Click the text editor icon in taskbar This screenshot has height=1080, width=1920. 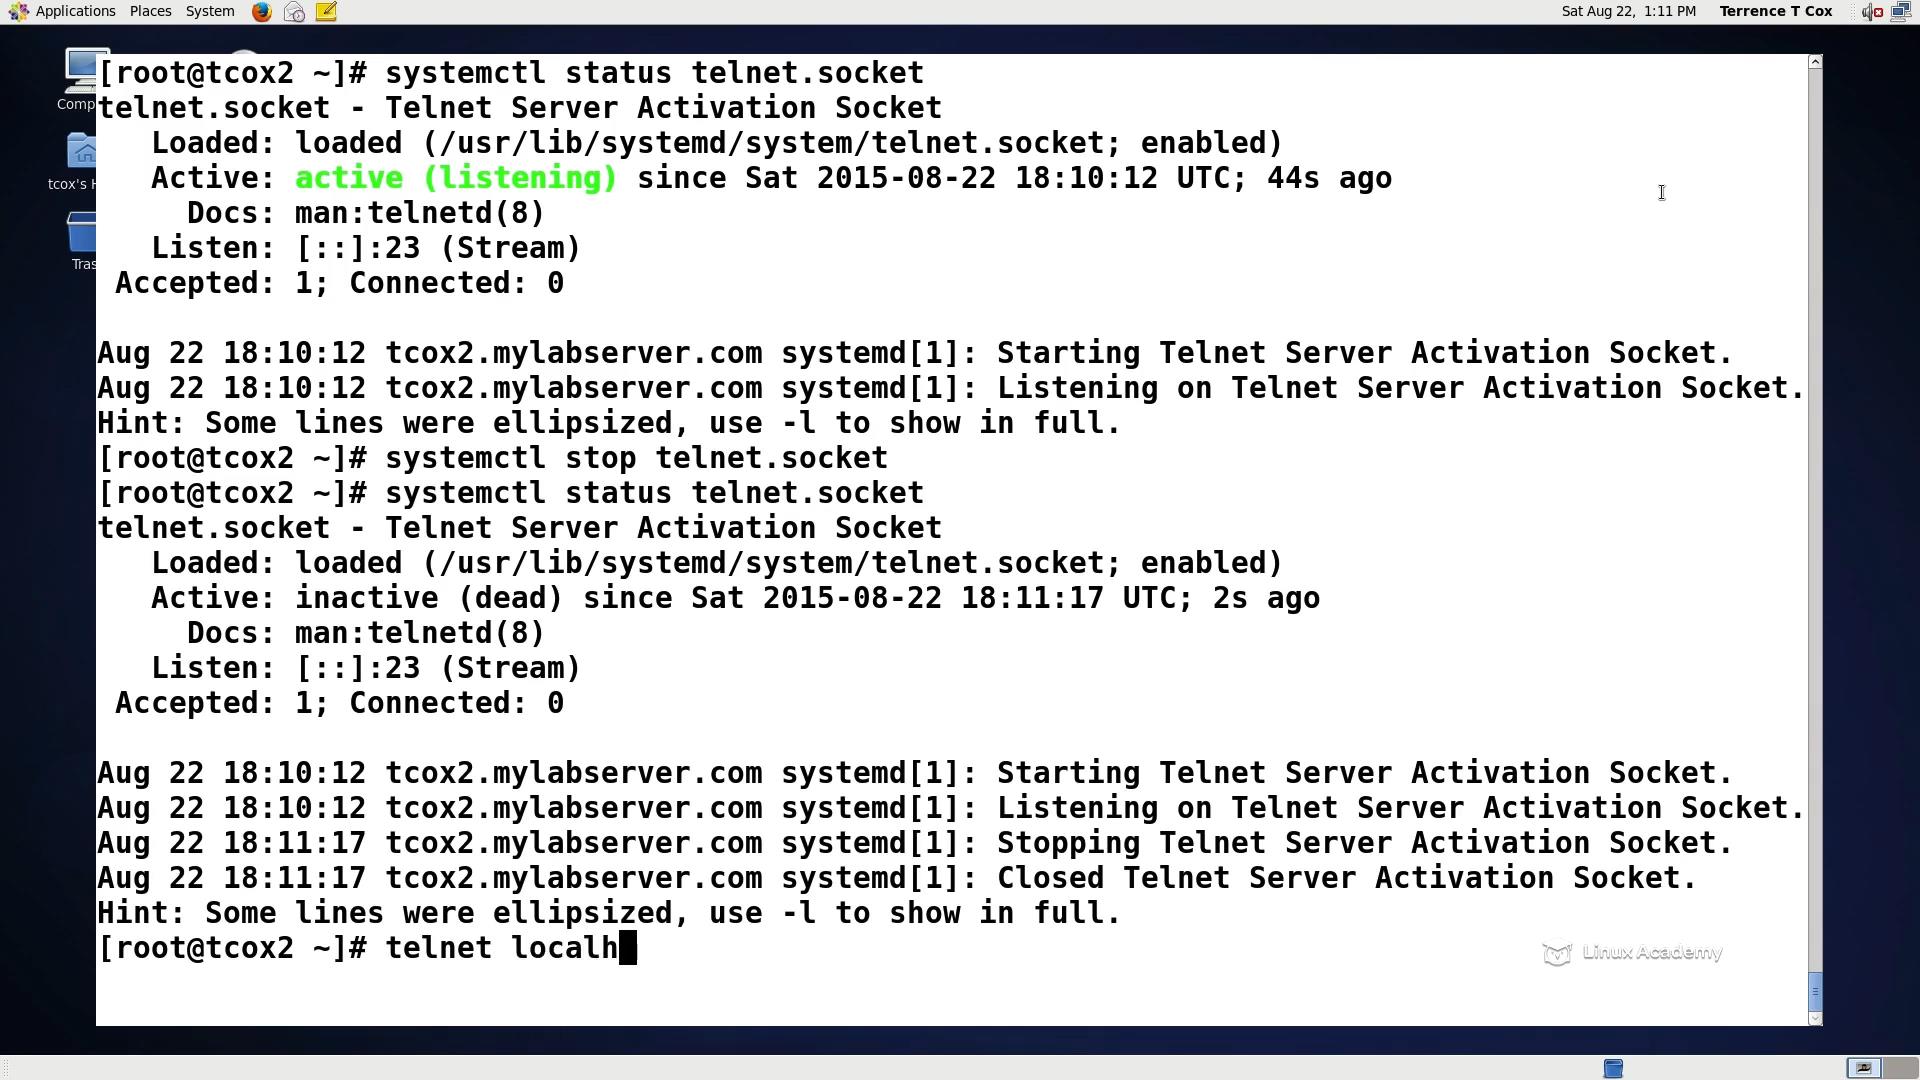coord(326,11)
